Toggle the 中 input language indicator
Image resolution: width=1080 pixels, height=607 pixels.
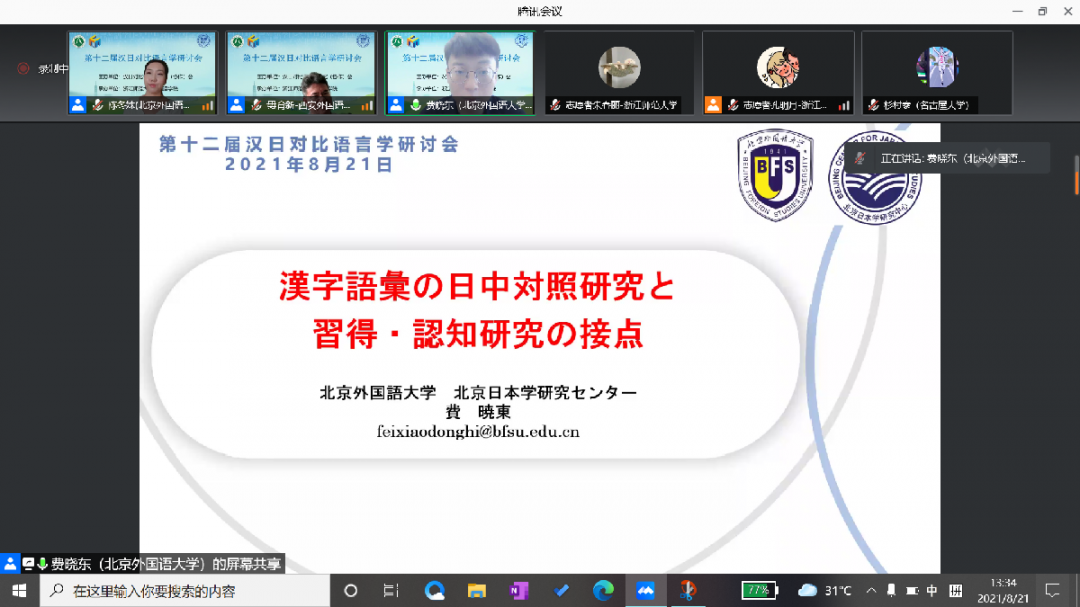932,590
